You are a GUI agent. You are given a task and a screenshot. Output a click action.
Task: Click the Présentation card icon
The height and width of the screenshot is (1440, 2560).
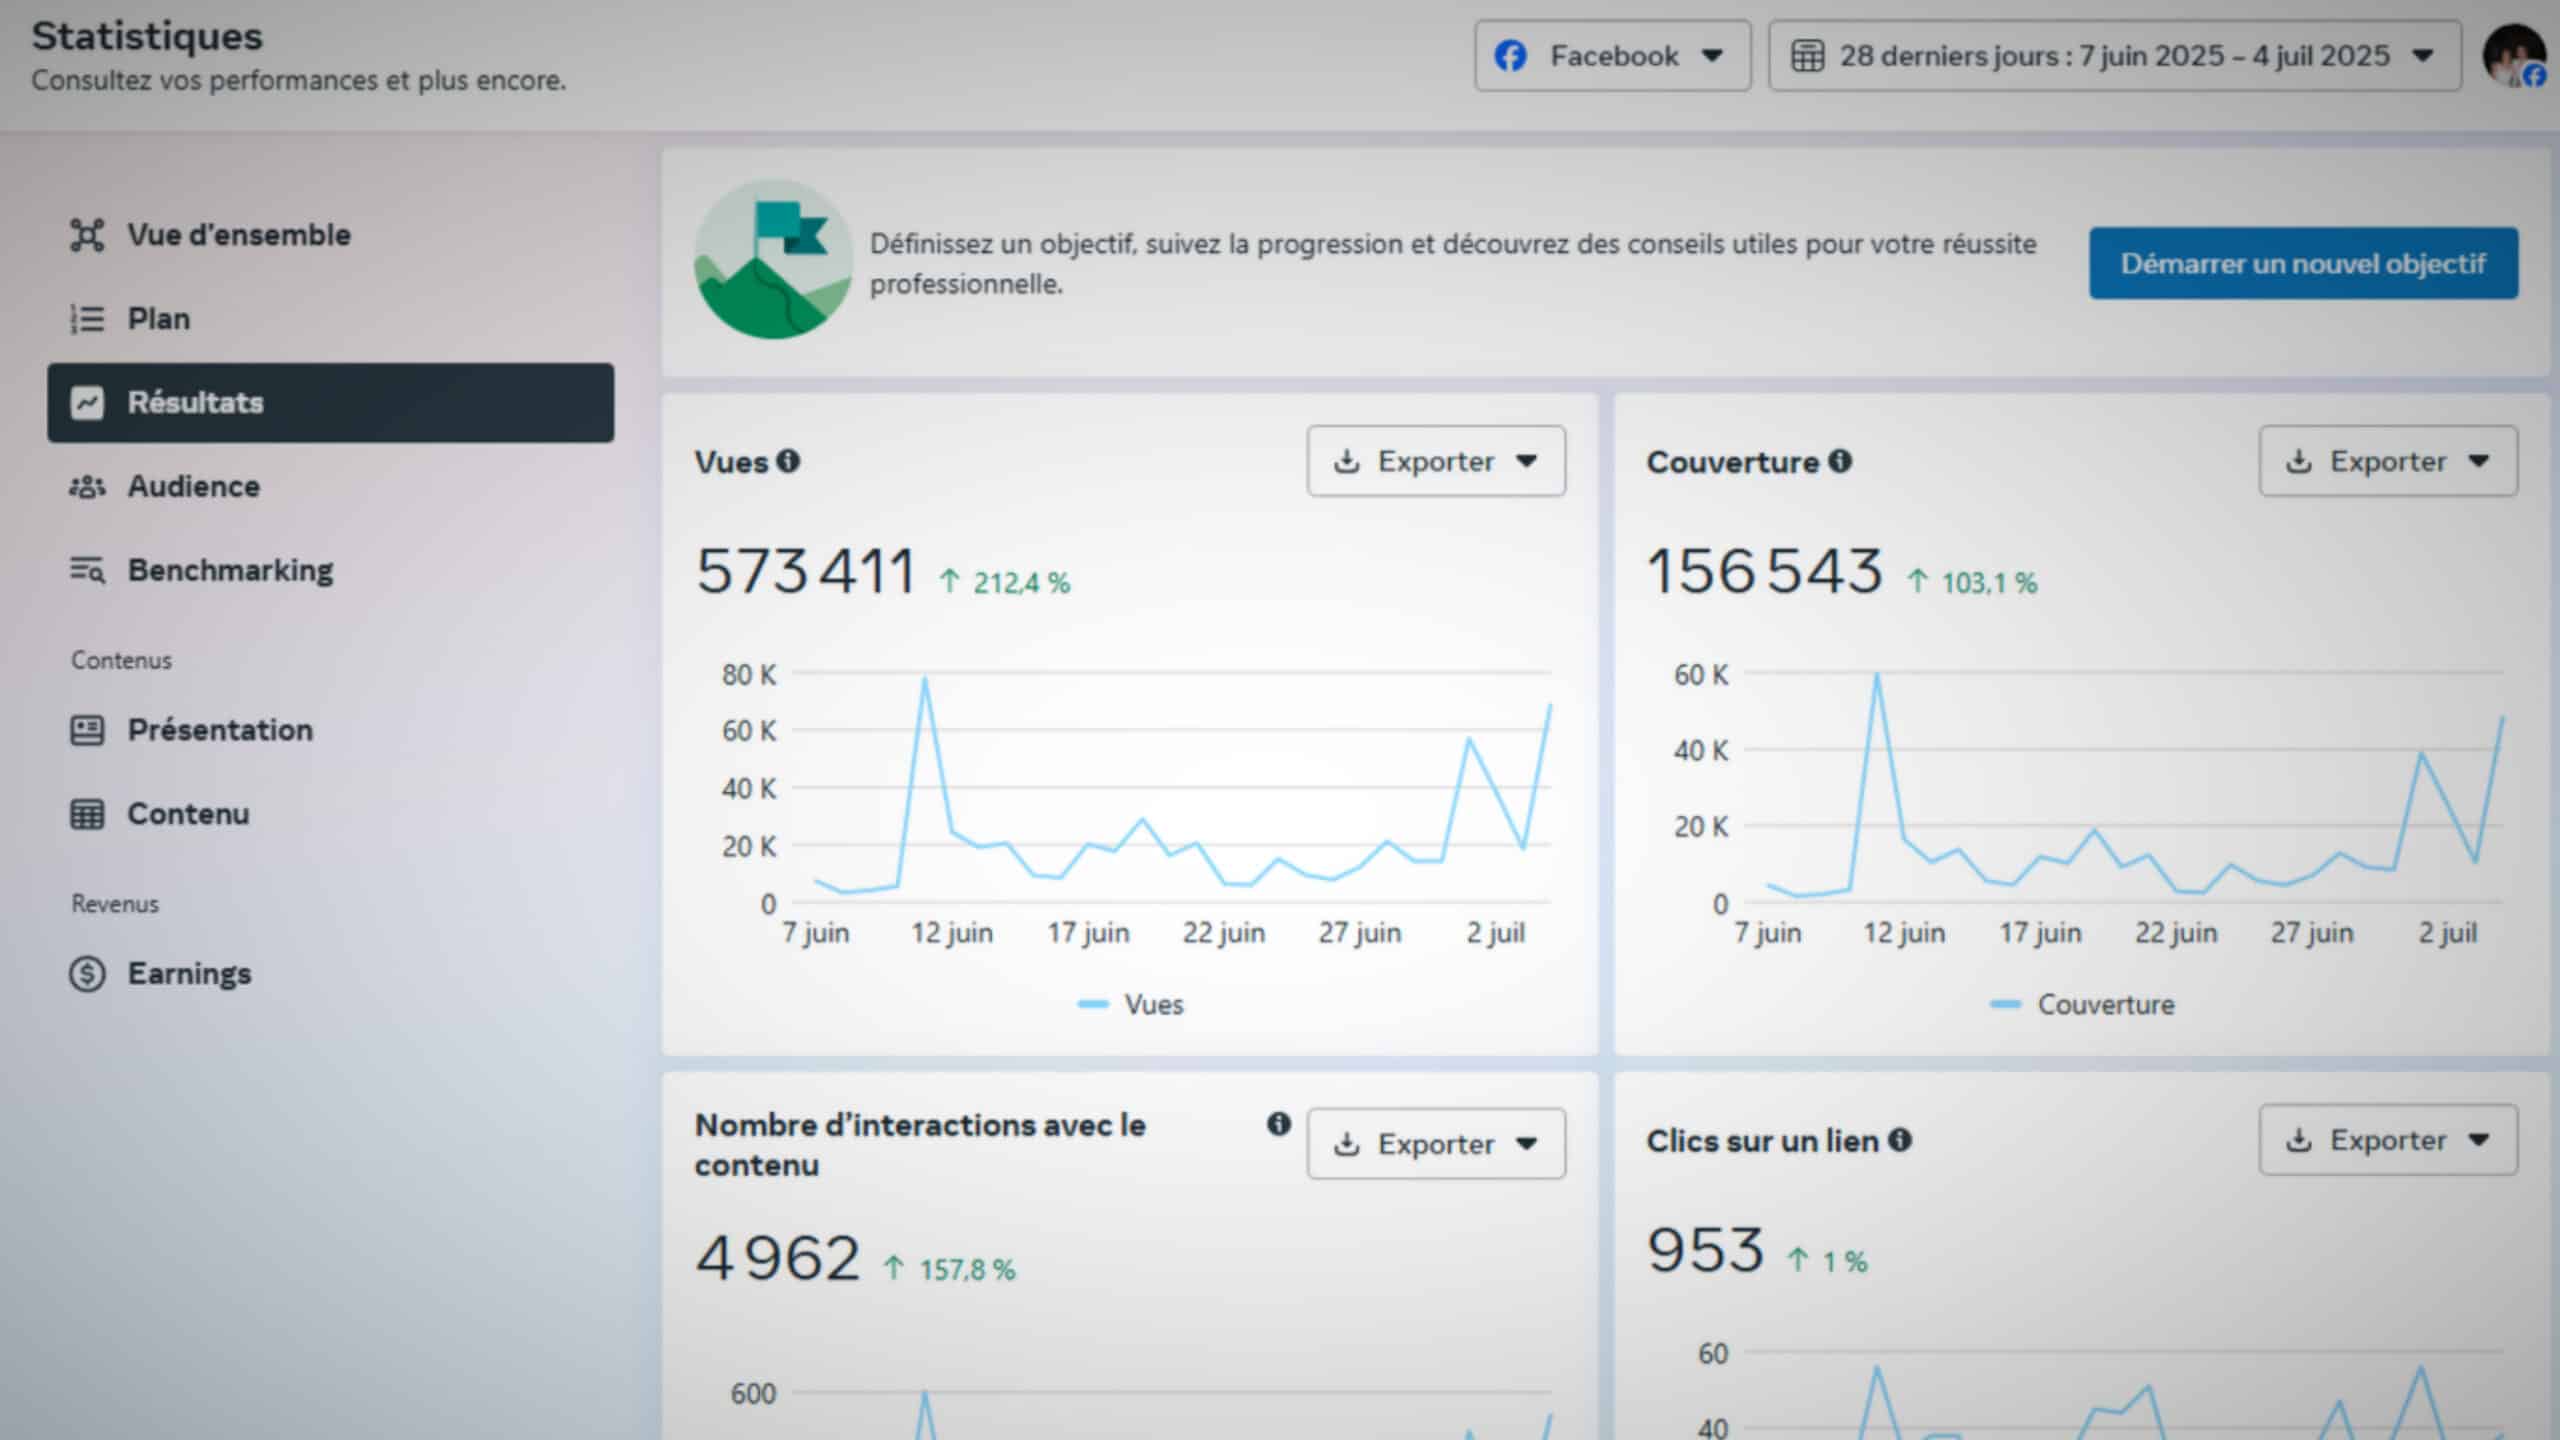point(87,730)
